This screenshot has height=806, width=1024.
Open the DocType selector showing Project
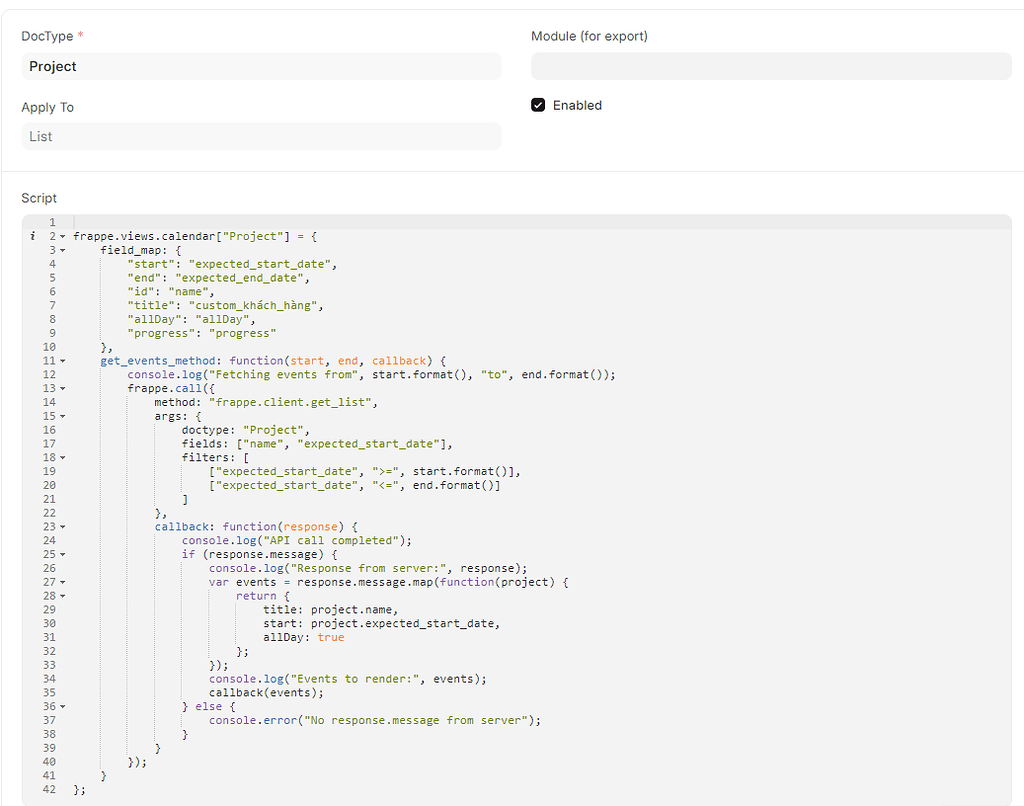260,66
